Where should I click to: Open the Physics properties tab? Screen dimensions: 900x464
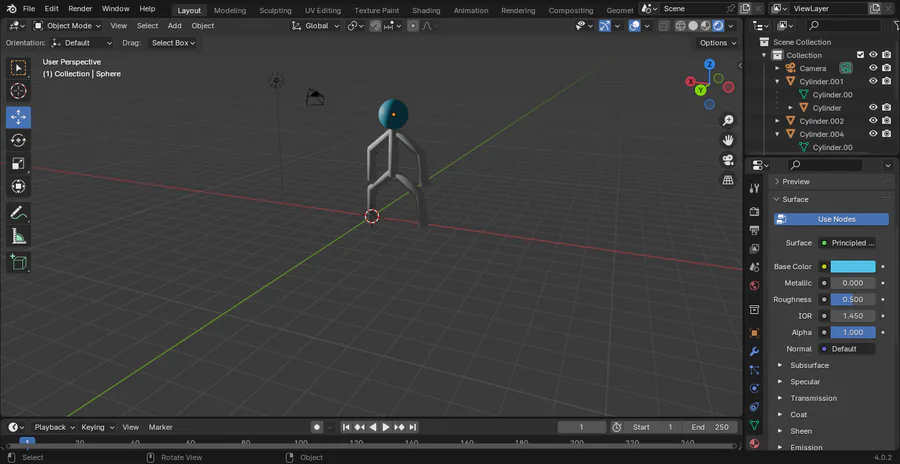[755, 388]
